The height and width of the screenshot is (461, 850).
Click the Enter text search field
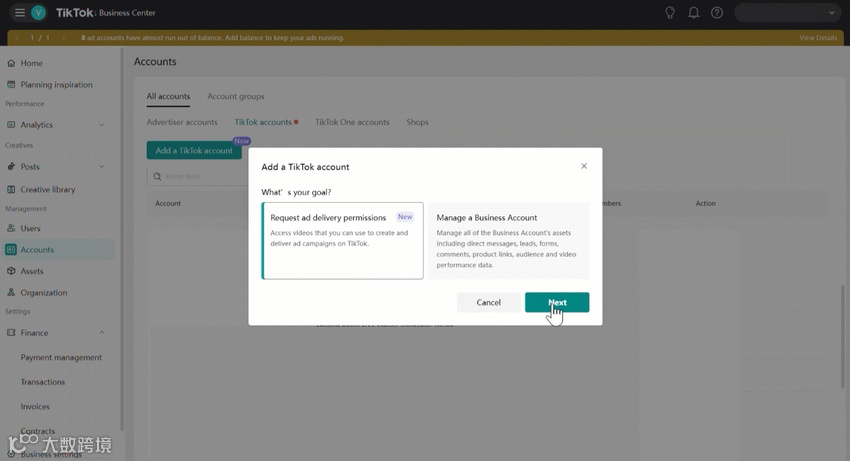pyautogui.click(x=197, y=176)
